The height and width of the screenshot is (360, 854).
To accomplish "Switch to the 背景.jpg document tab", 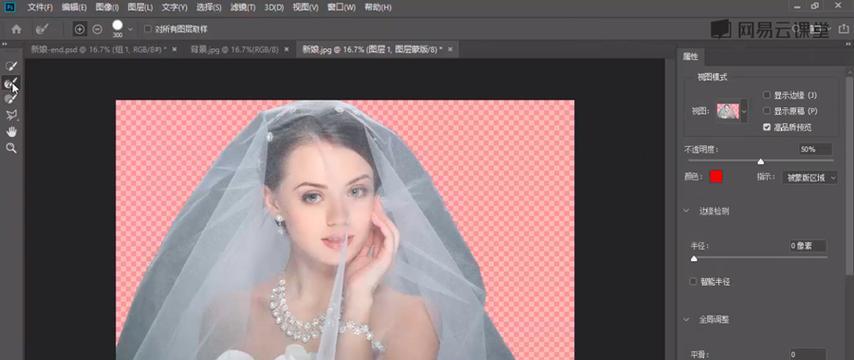I will (x=234, y=49).
